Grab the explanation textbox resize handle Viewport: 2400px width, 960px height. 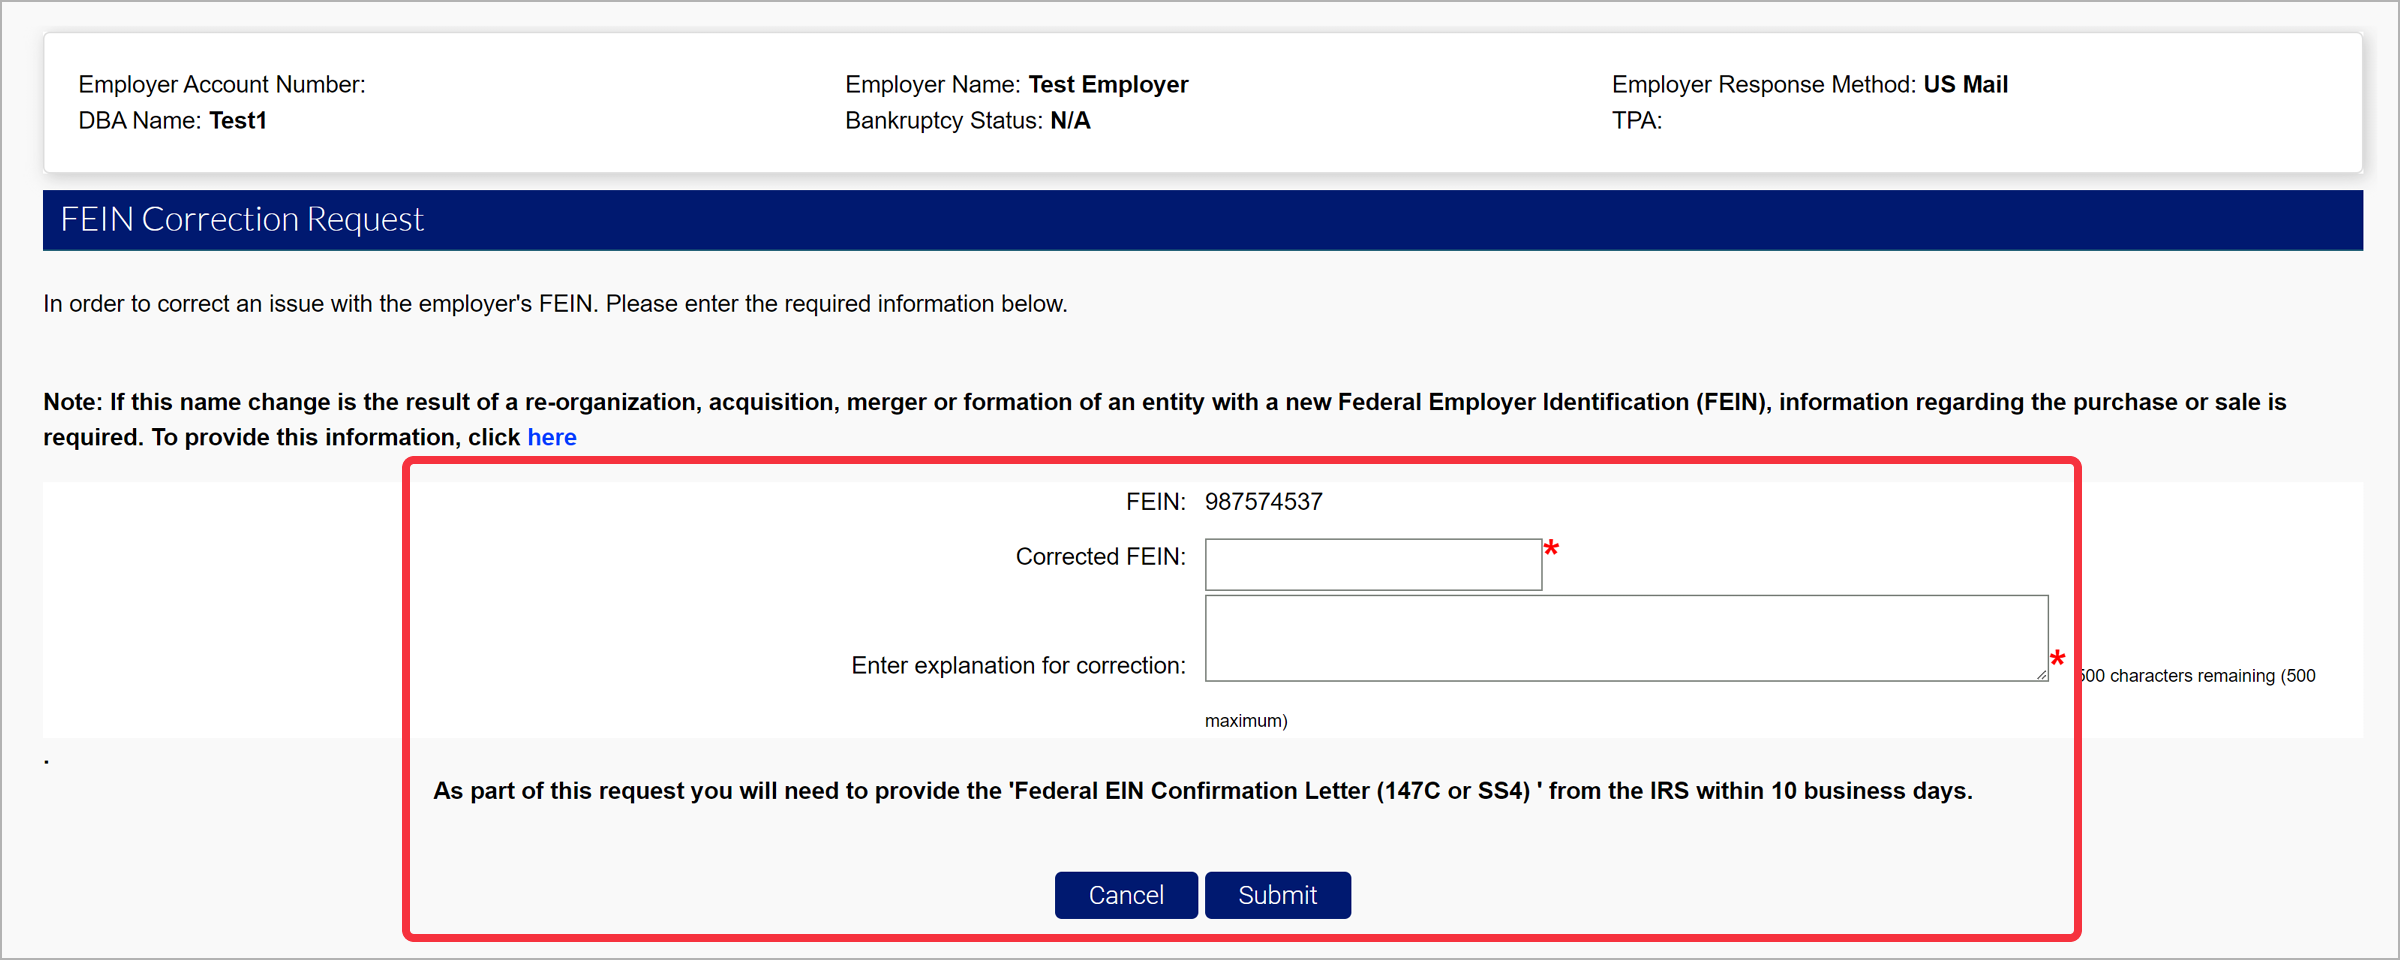tap(2041, 675)
